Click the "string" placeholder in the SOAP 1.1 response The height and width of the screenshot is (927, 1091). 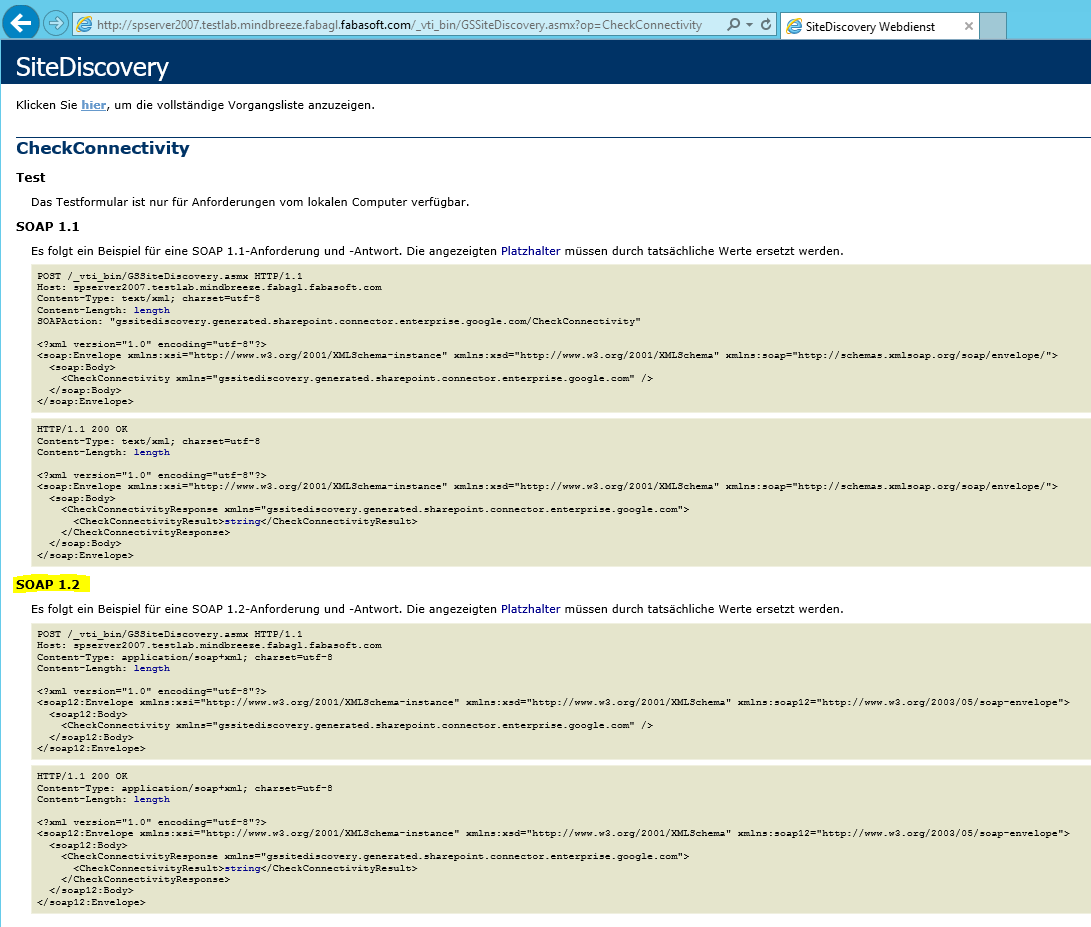[x=242, y=521]
